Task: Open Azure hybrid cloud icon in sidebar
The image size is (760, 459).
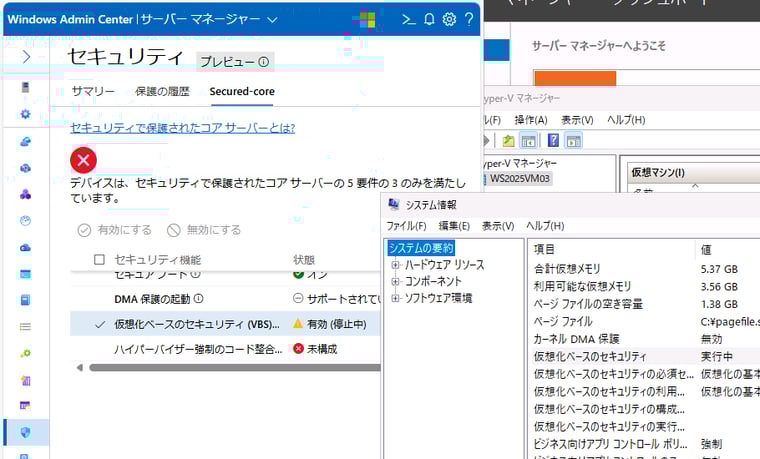Action: pos(25,142)
